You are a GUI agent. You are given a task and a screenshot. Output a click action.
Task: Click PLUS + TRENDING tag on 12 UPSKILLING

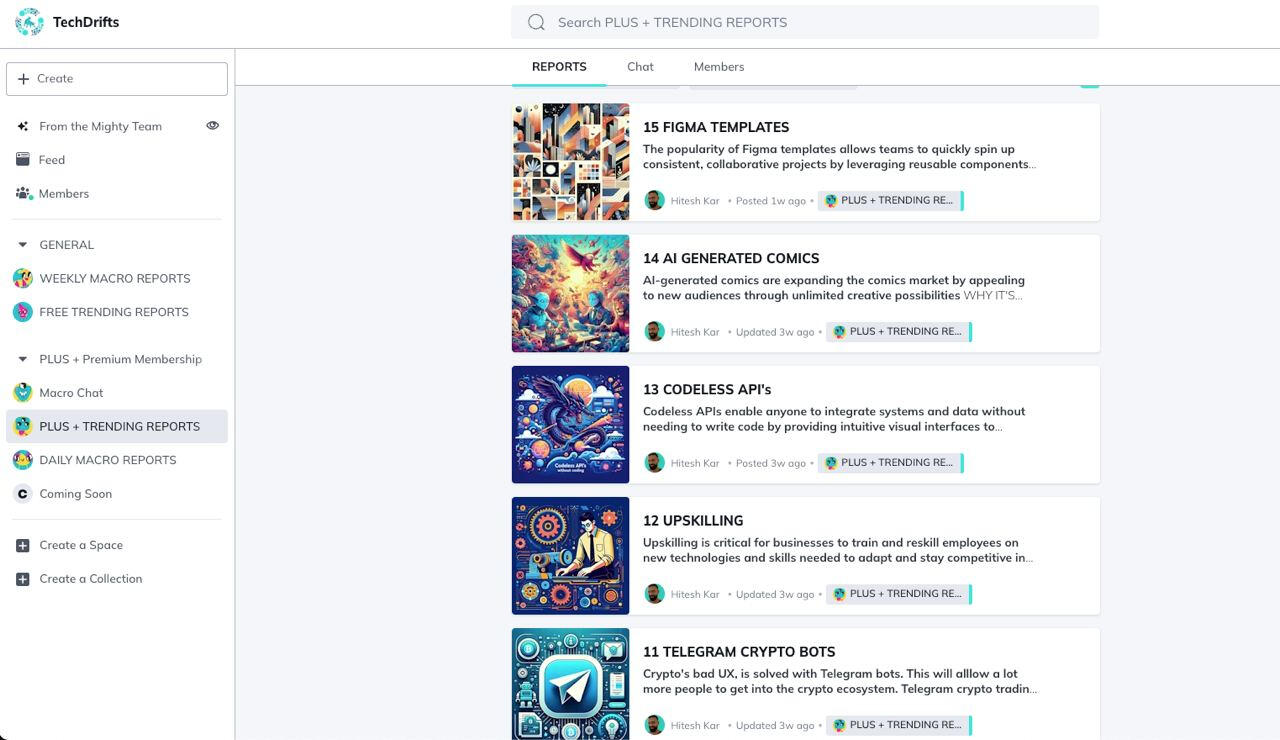coord(897,594)
